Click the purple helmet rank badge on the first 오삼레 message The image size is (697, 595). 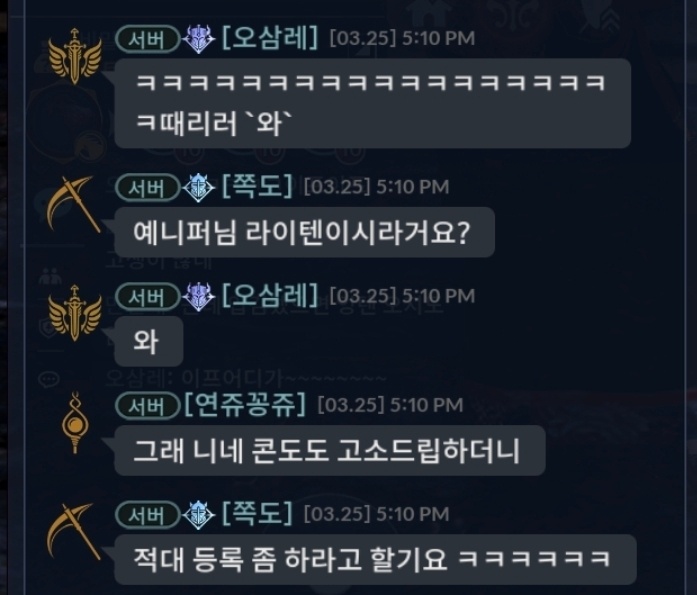(x=199, y=39)
